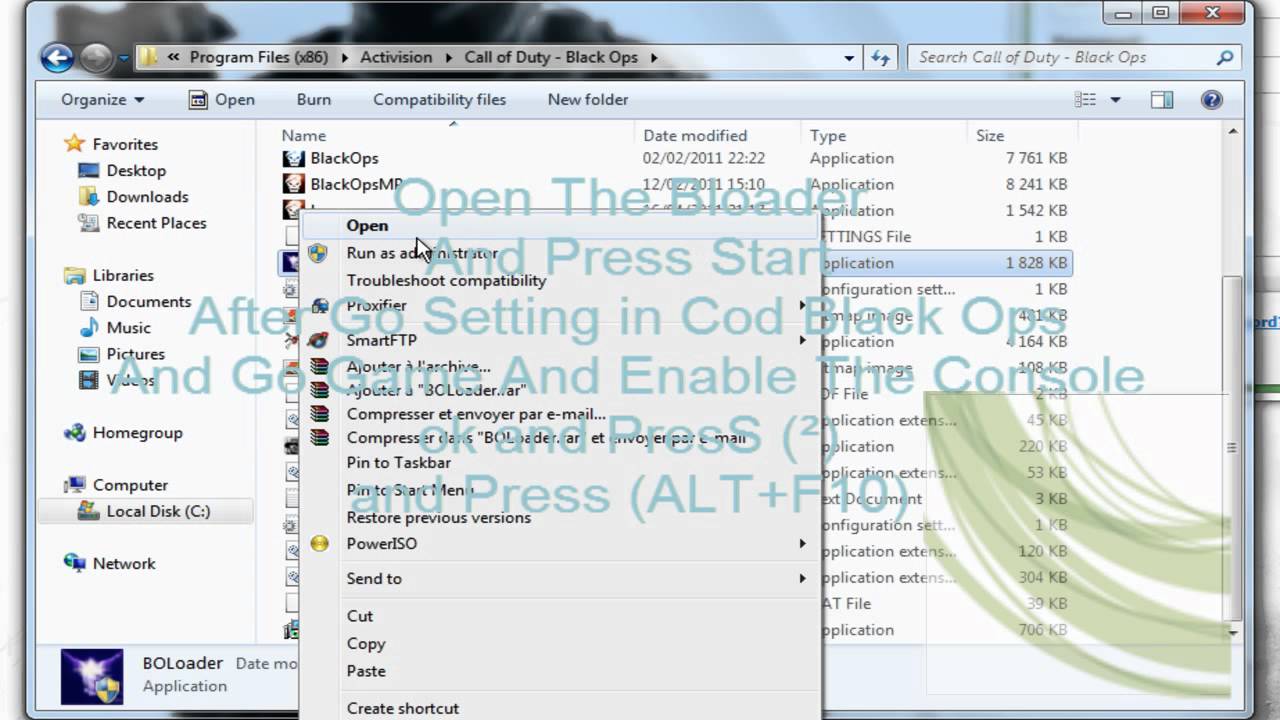1280x720 pixels.
Task: Click the PowerISO disc icon
Action: (319, 544)
